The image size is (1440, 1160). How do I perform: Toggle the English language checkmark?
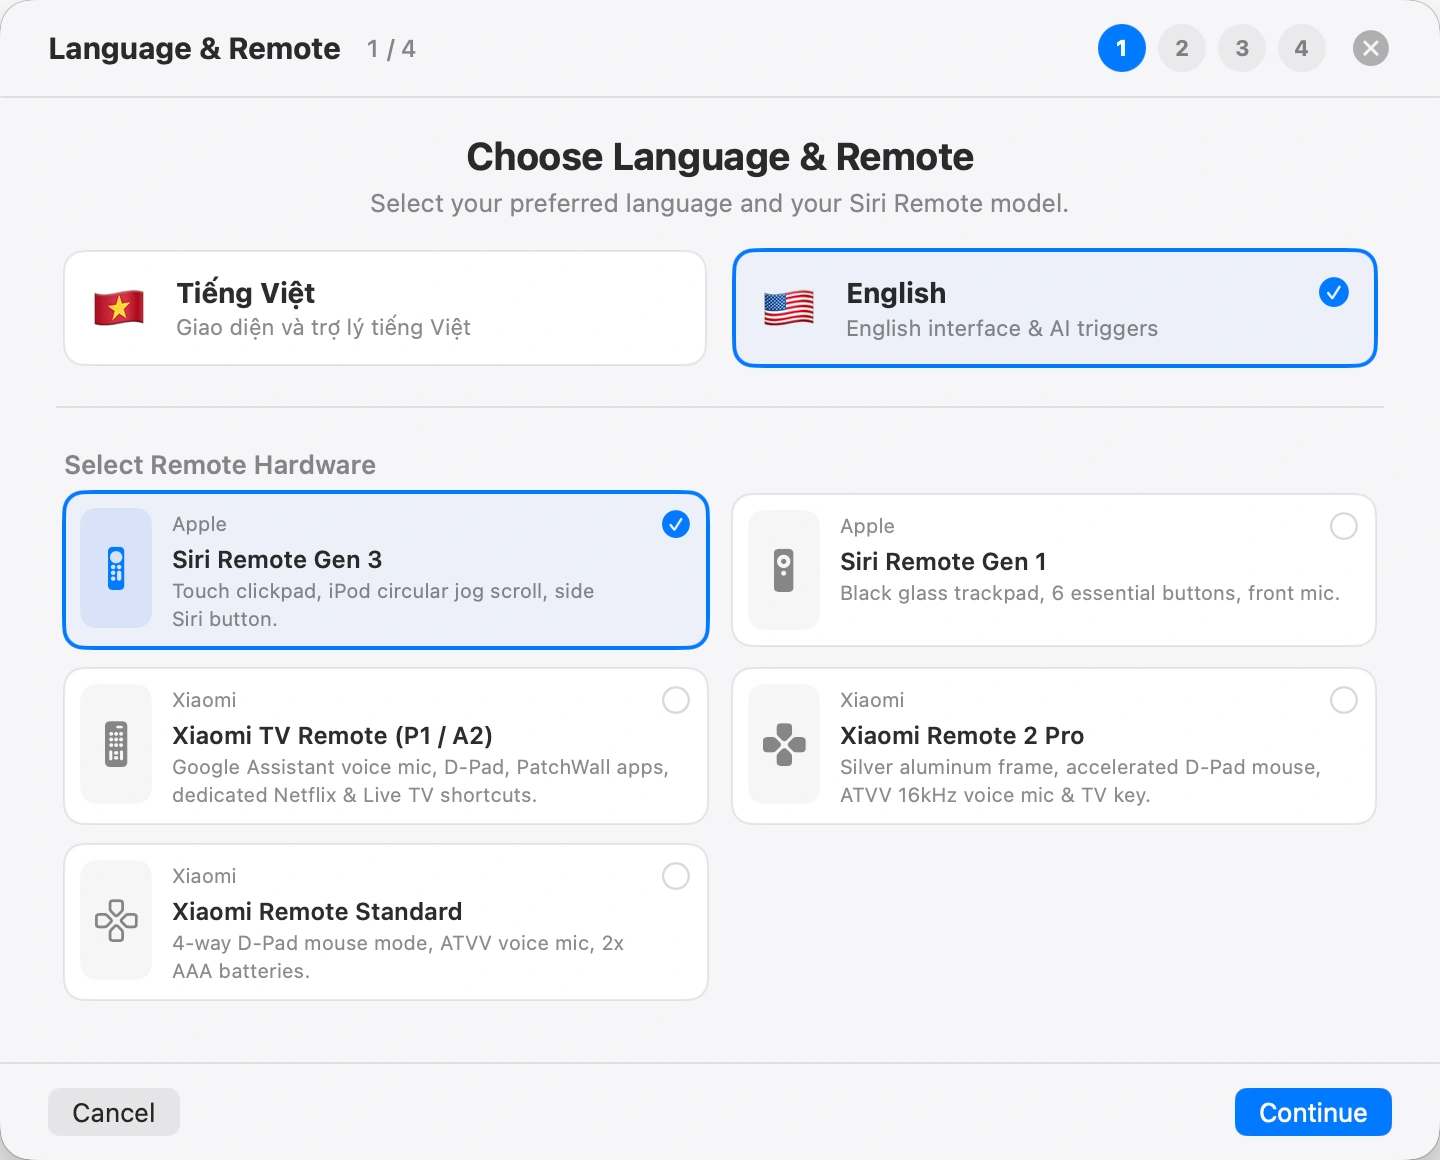[1334, 292]
